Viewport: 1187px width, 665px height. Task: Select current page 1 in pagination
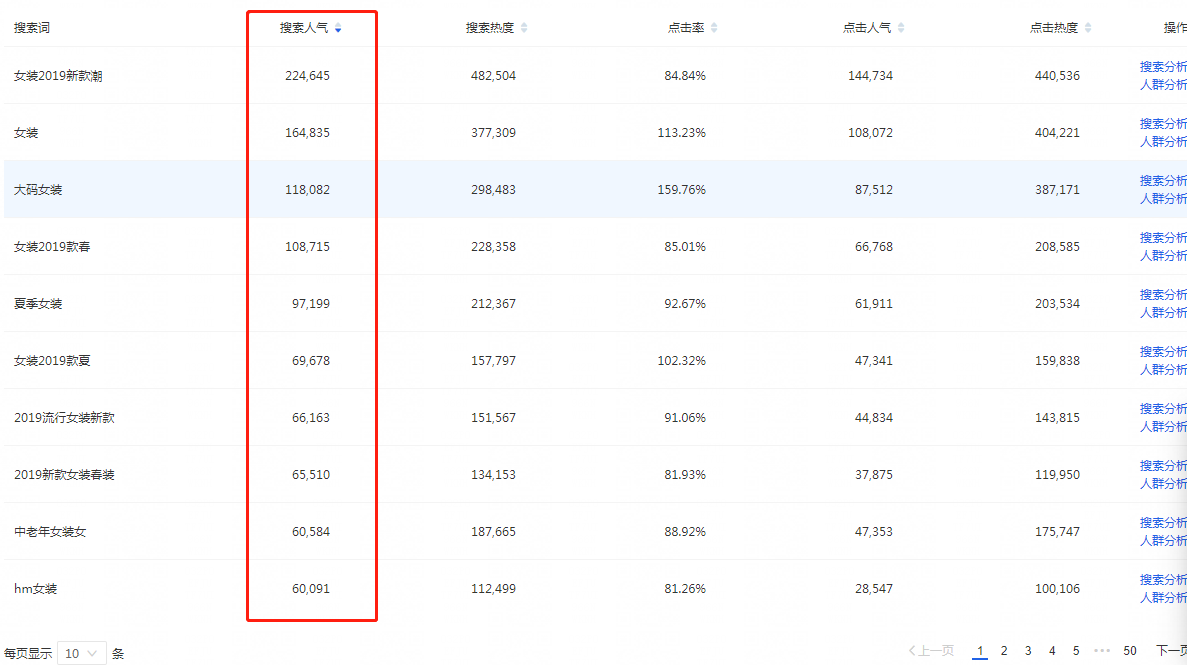click(980, 651)
